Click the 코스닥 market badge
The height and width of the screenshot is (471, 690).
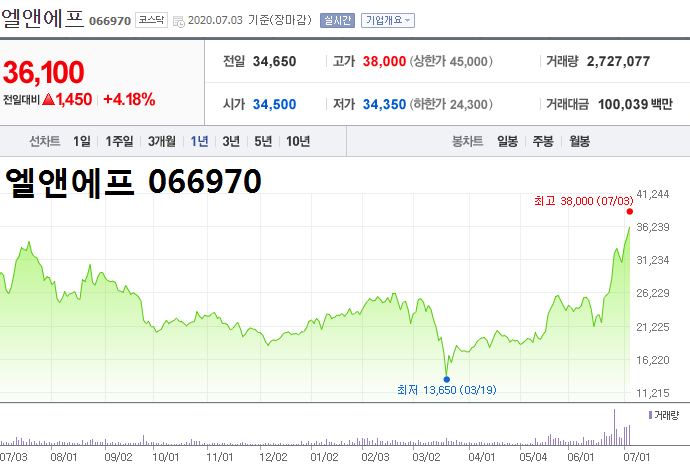pos(151,20)
